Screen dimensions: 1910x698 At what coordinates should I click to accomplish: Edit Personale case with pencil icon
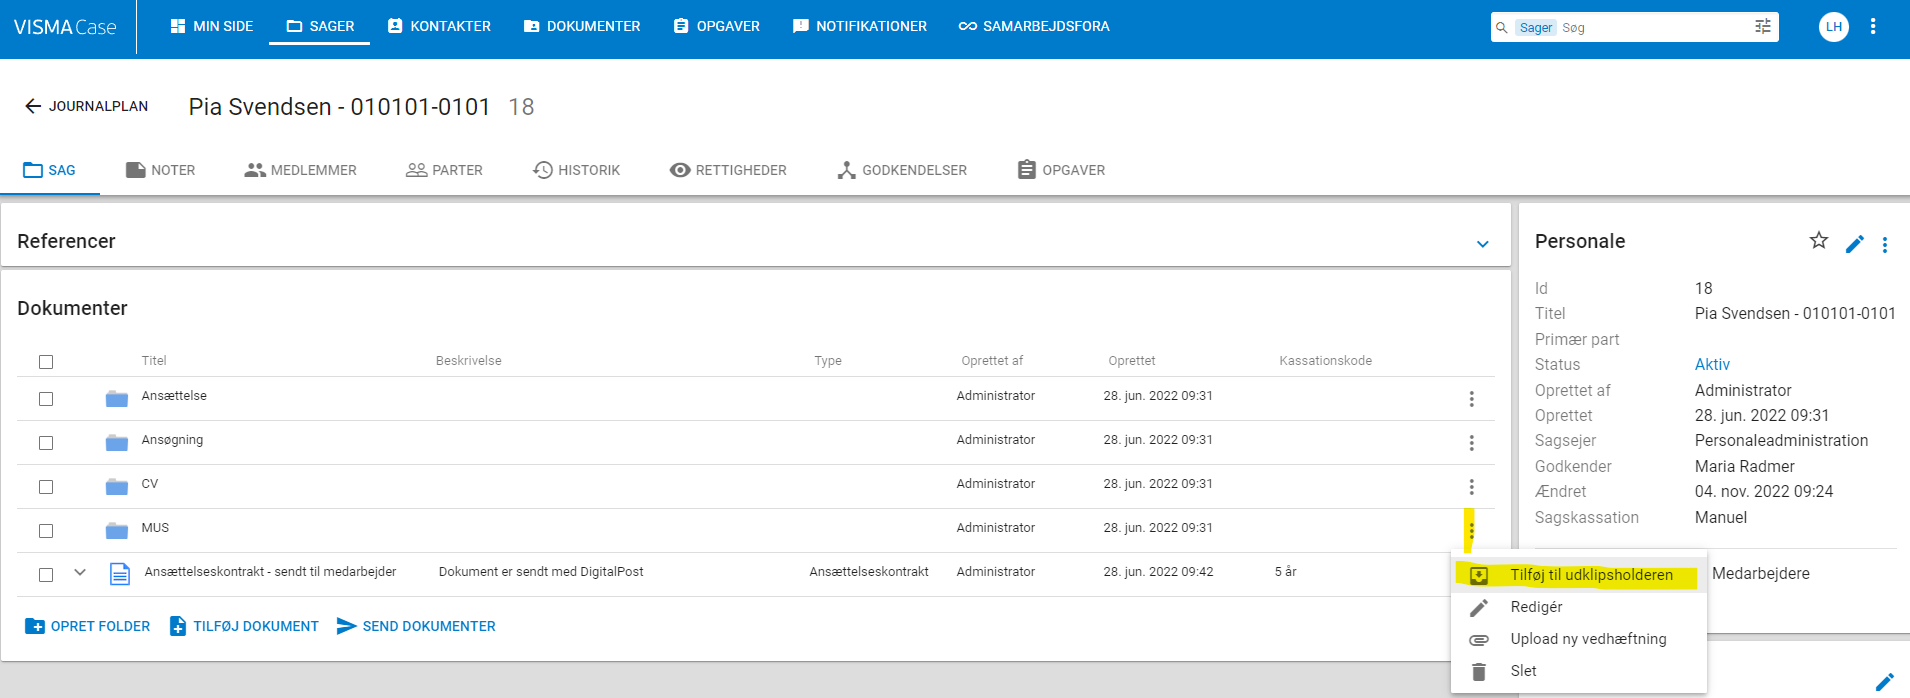(x=1855, y=244)
